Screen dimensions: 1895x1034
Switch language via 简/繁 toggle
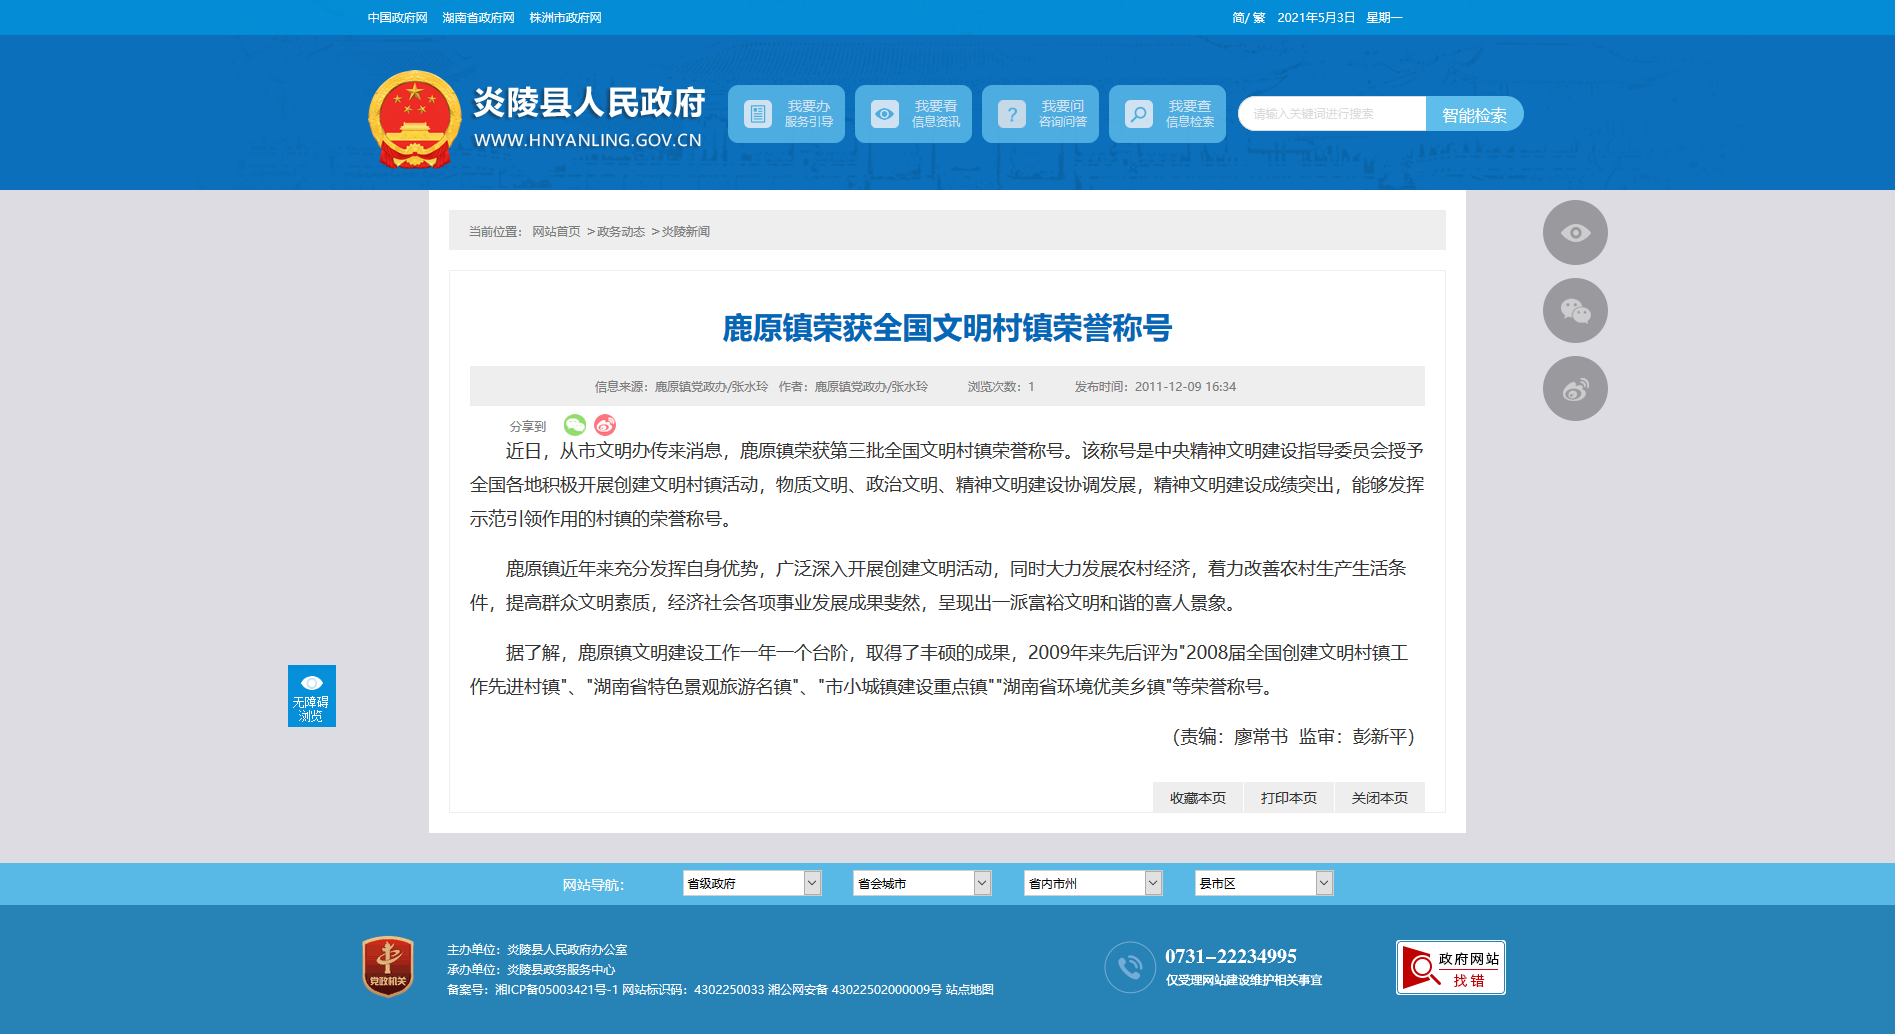coord(1248,18)
